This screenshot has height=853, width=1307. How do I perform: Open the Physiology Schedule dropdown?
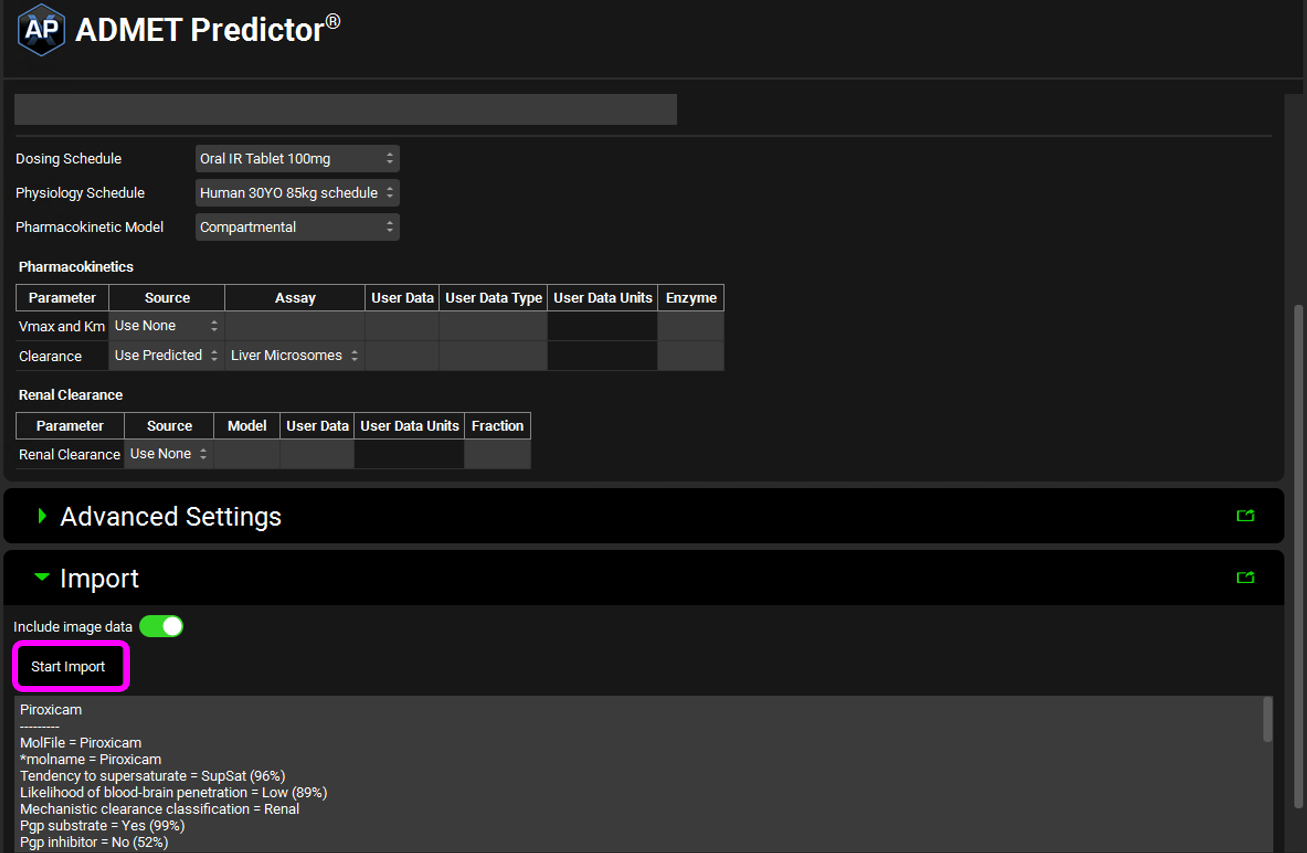point(297,193)
